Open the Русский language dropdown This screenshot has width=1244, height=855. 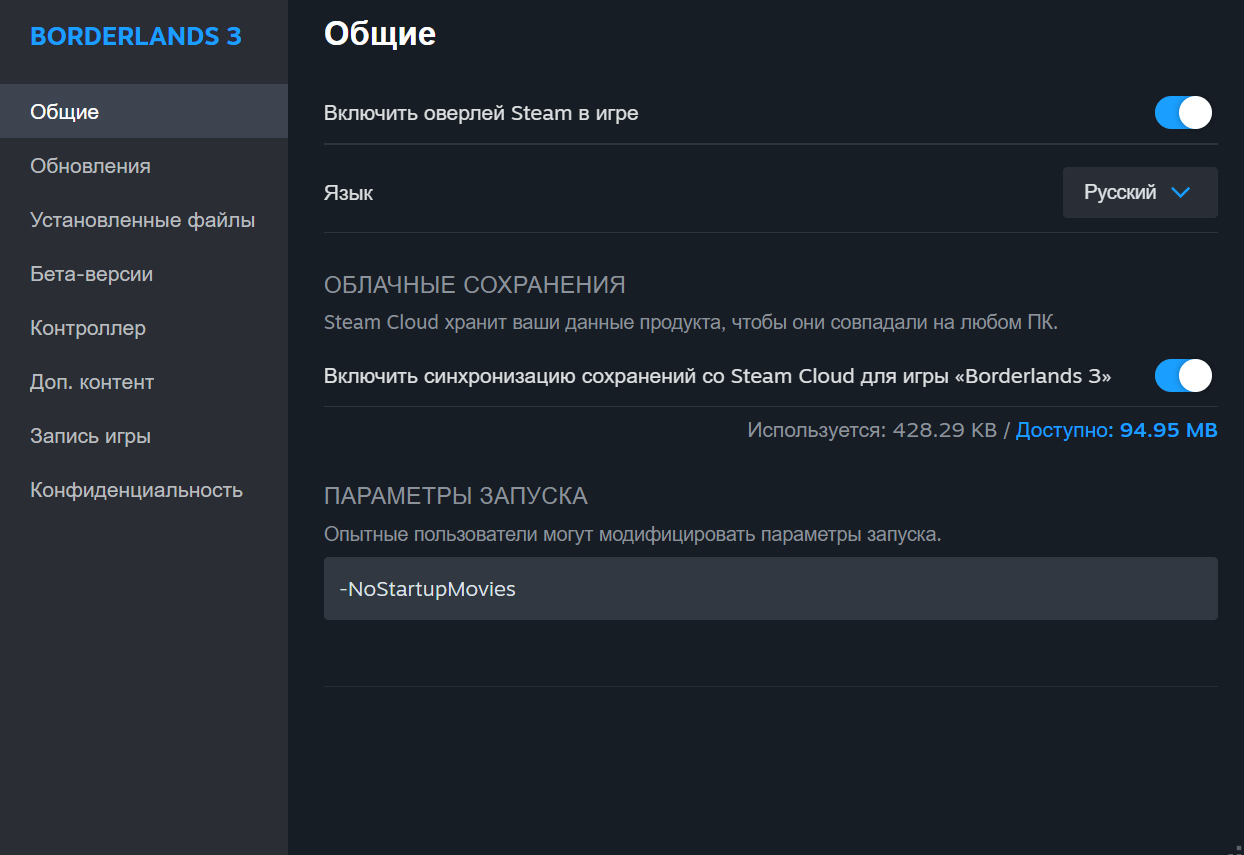[1140, 192]
